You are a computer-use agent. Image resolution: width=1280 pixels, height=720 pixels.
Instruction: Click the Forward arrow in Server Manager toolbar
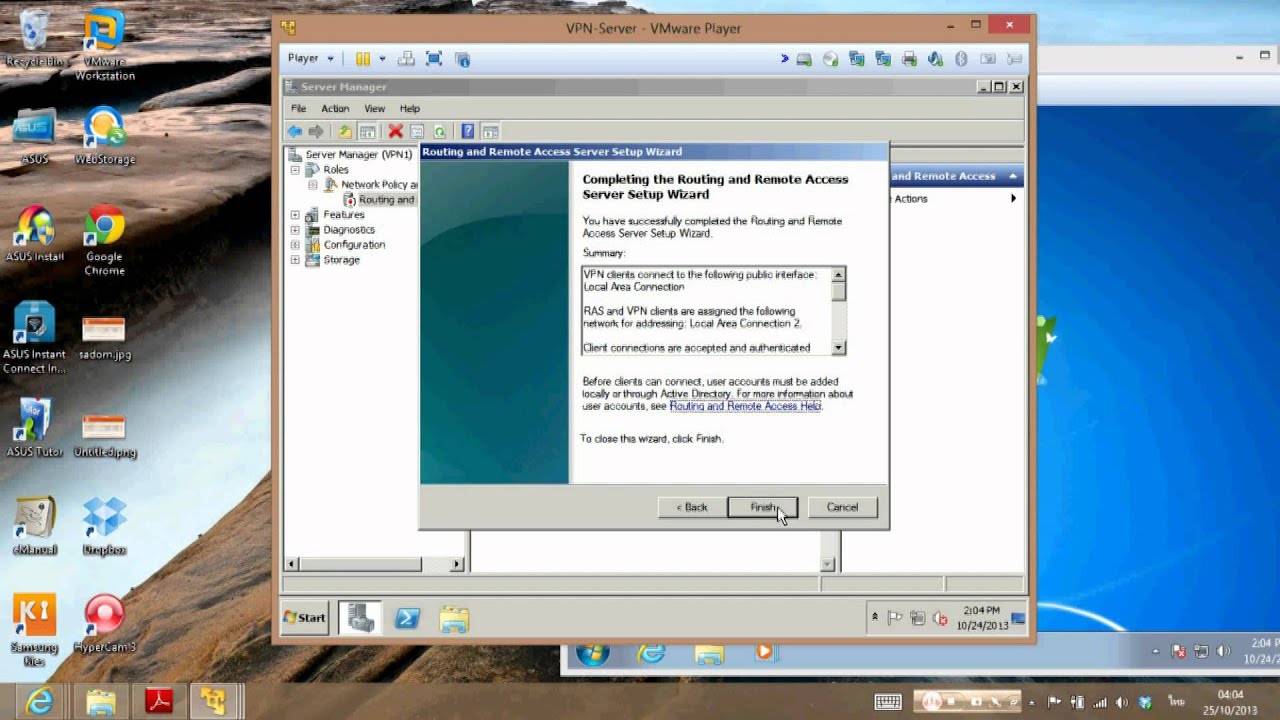point(316,131)
